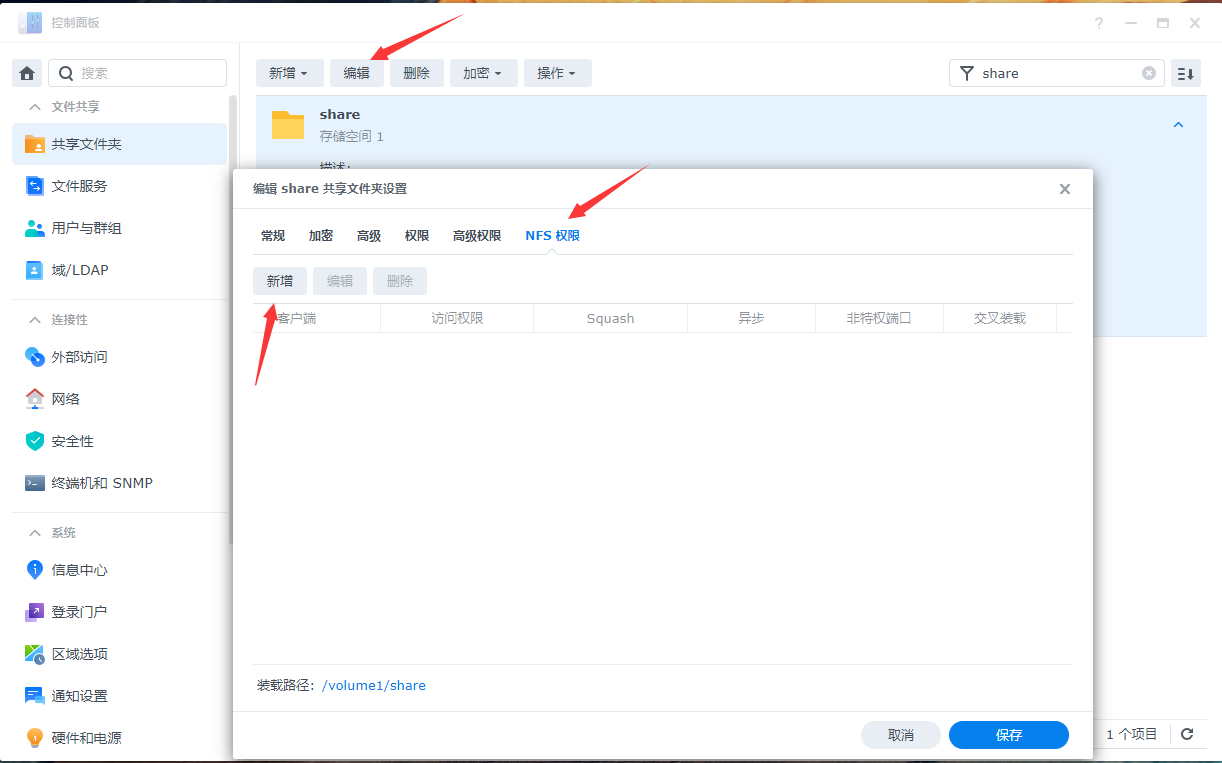Click the 1 个项目 status text
The width and height of the screenshot is (1222, 763).
[x=1132, y=734]
